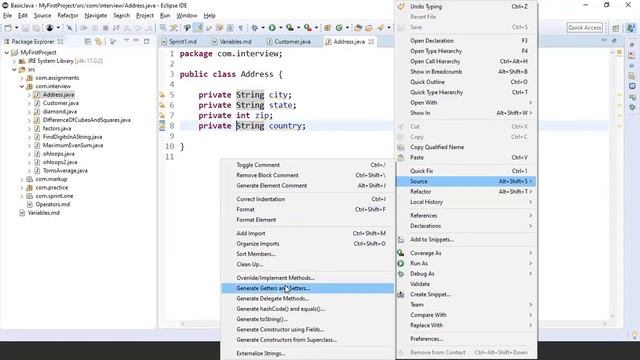Close the Address.java editor tab
Image resolution: width=640 pixels, height=360 pixels.
point(371,42)
